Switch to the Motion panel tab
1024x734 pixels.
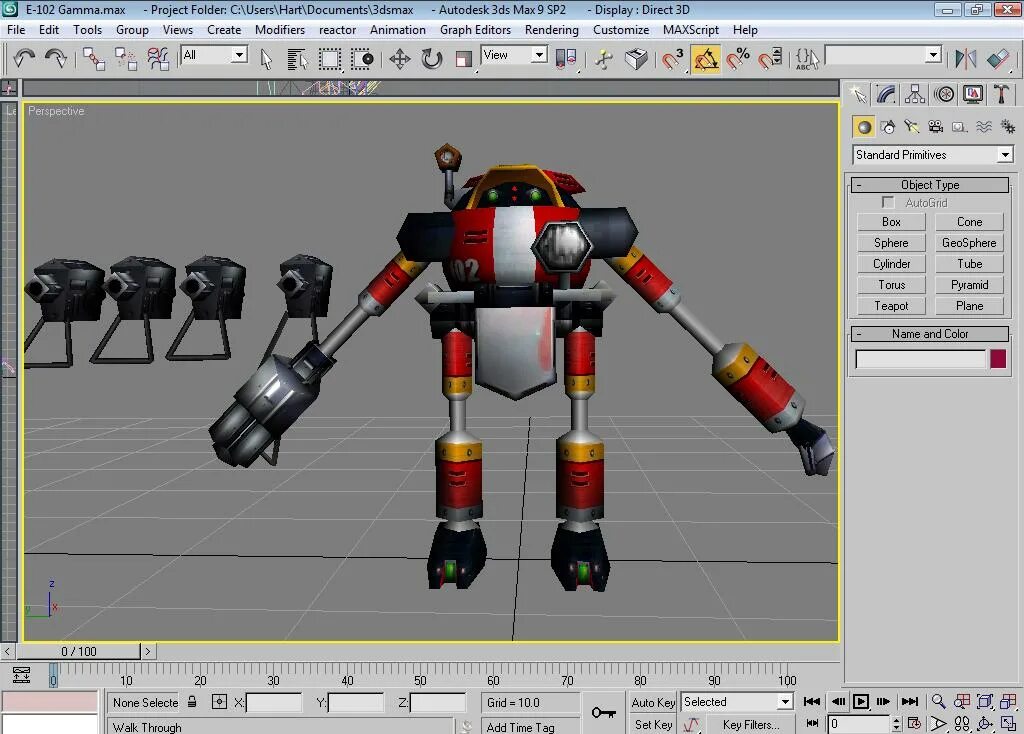pos(944,95)
